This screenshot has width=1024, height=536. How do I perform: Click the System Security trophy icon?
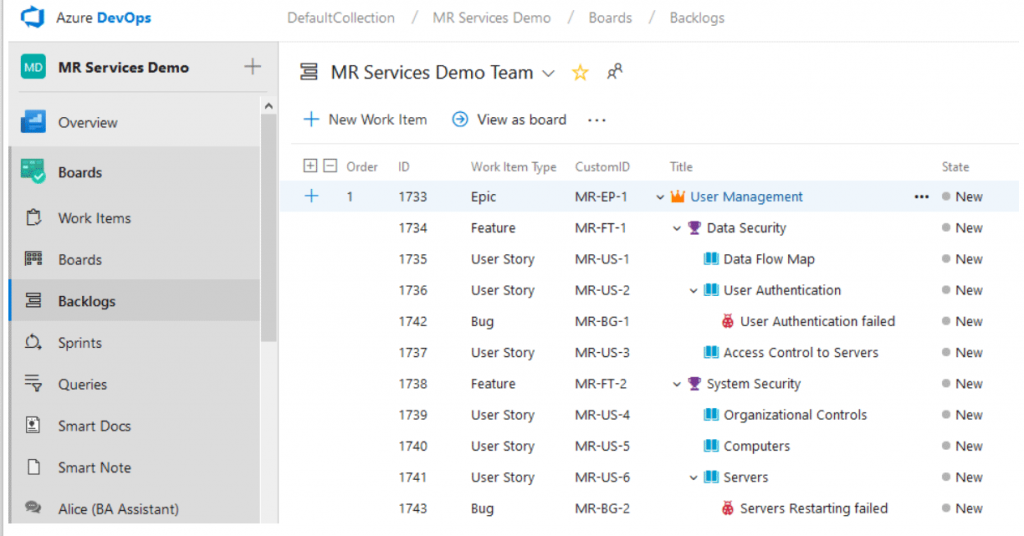pos(694,383)
